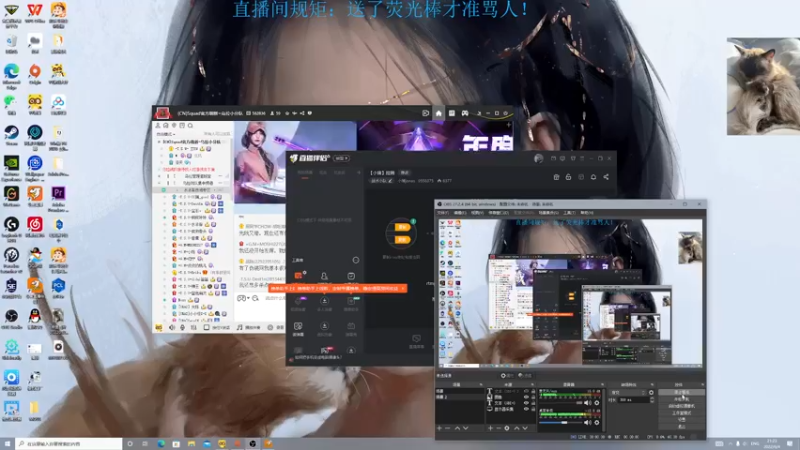Adjust transition duration stepper in OBS

[x=652, y=399]
